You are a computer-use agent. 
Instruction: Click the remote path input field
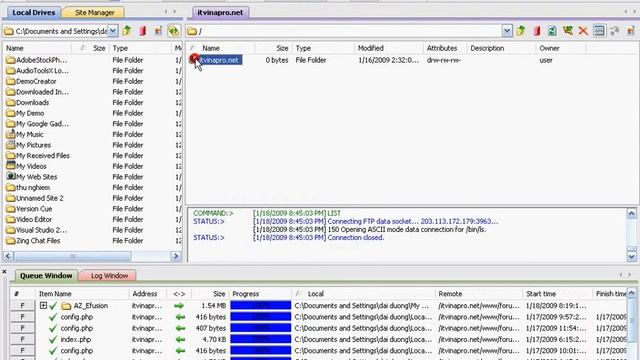click(x=344, y=31)
